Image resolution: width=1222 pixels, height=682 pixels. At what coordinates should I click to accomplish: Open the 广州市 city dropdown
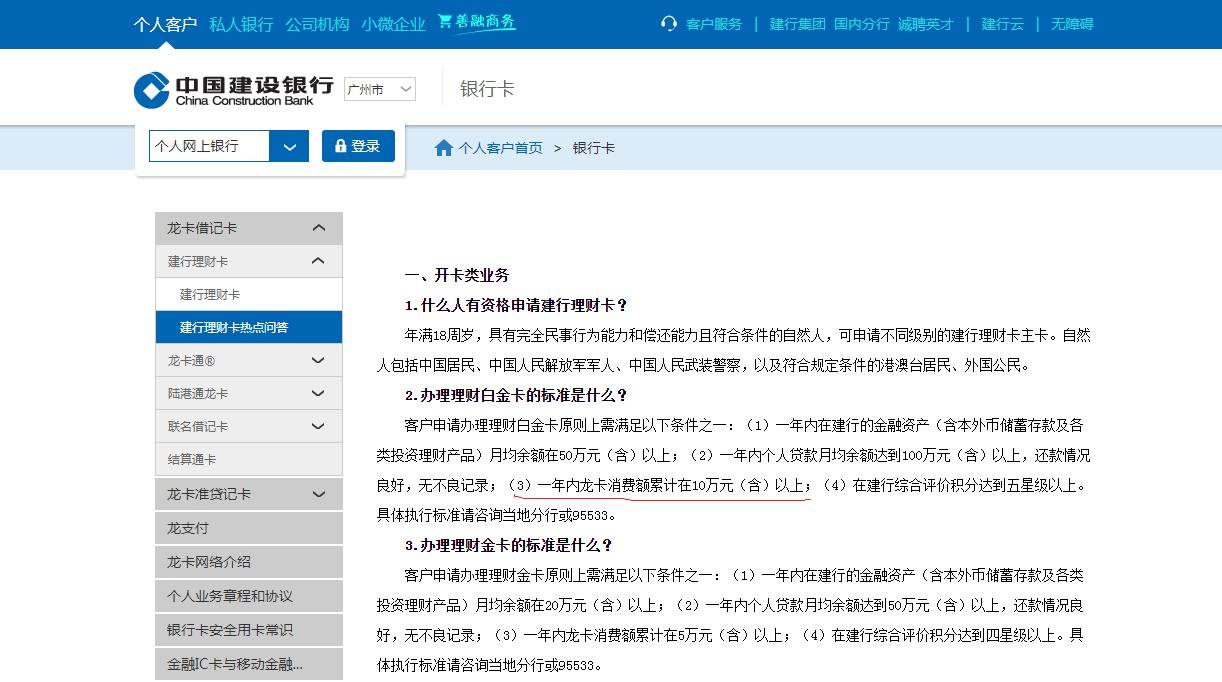(380, 89)
